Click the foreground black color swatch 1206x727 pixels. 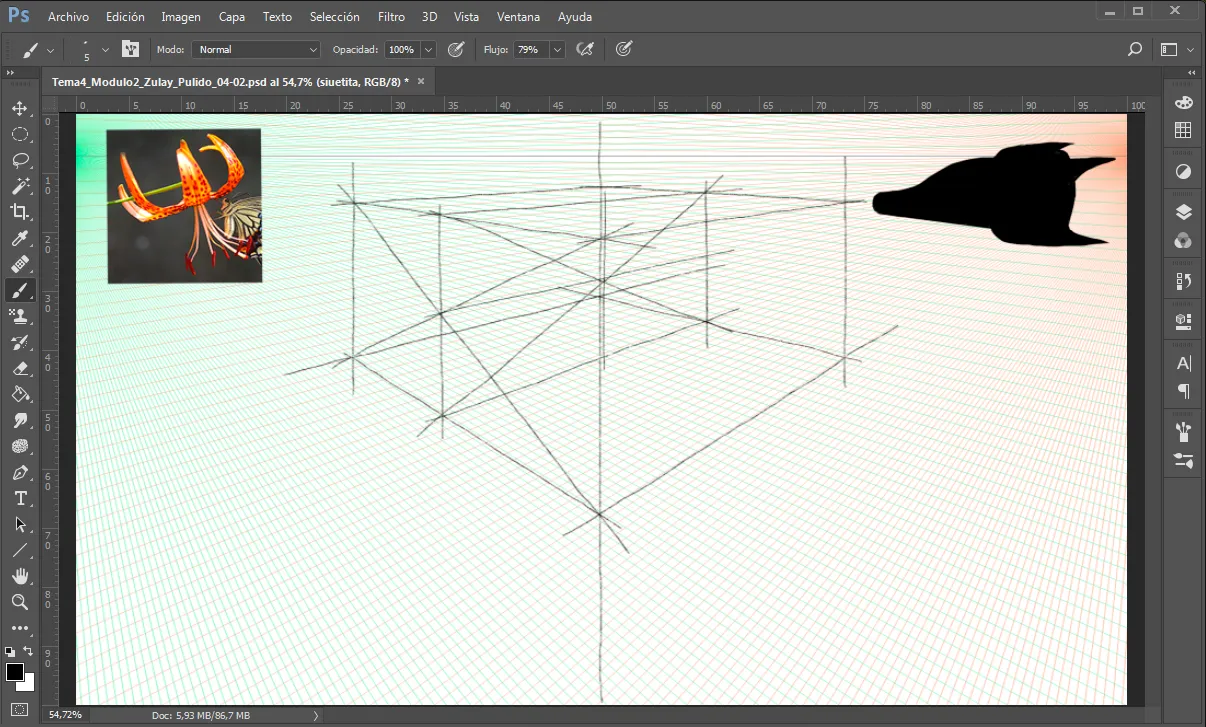coord(14,671)
